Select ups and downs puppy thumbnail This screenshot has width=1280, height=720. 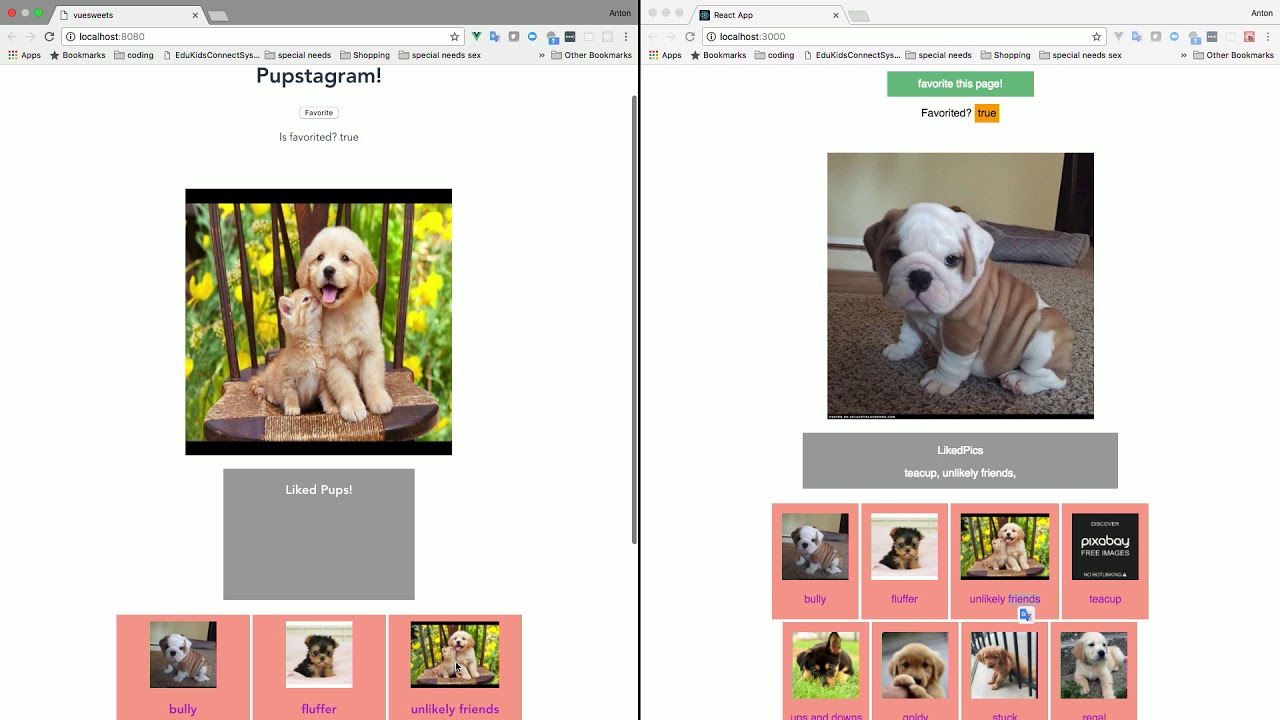826,665
